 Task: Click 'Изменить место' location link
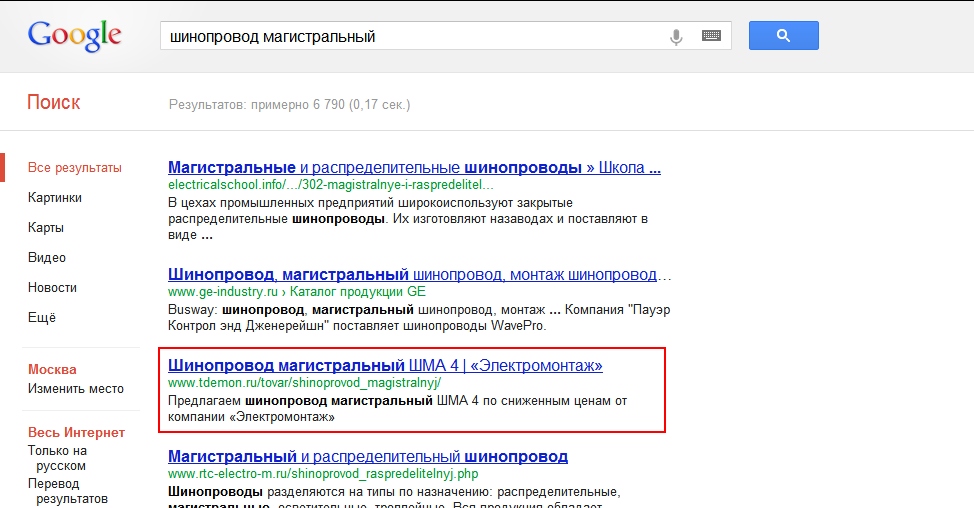click(x=76, y=389)
